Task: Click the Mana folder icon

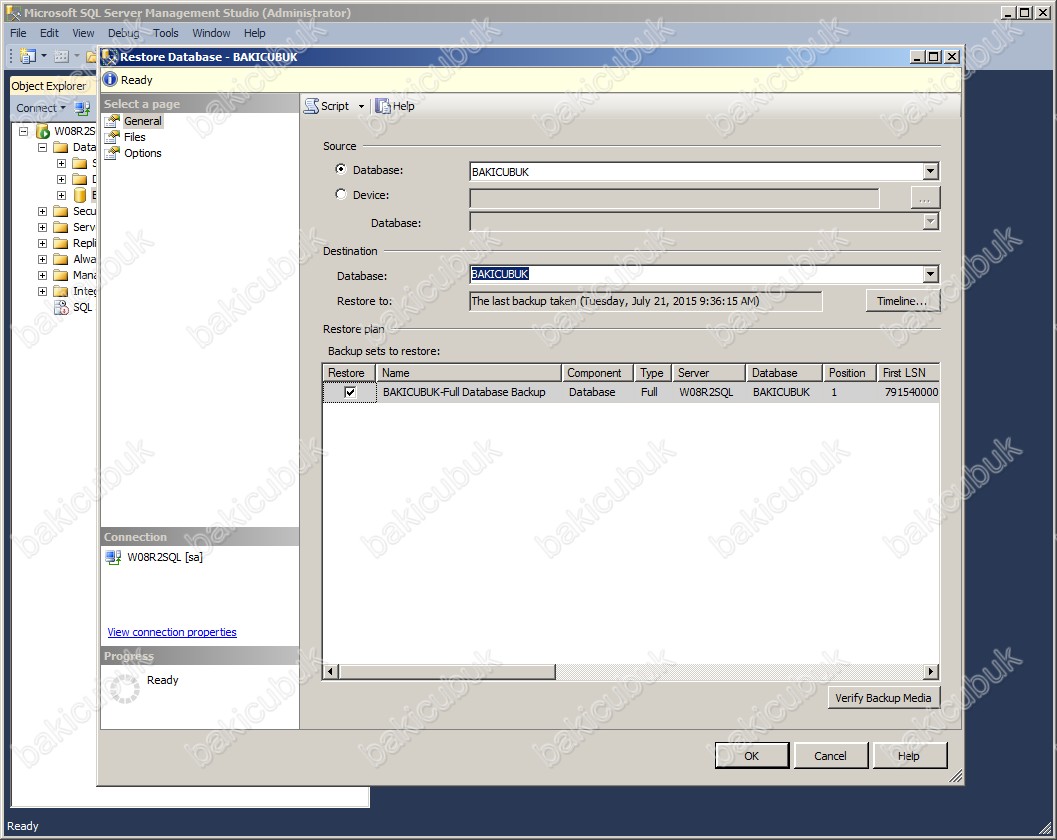Action: (x=61, y=275)
